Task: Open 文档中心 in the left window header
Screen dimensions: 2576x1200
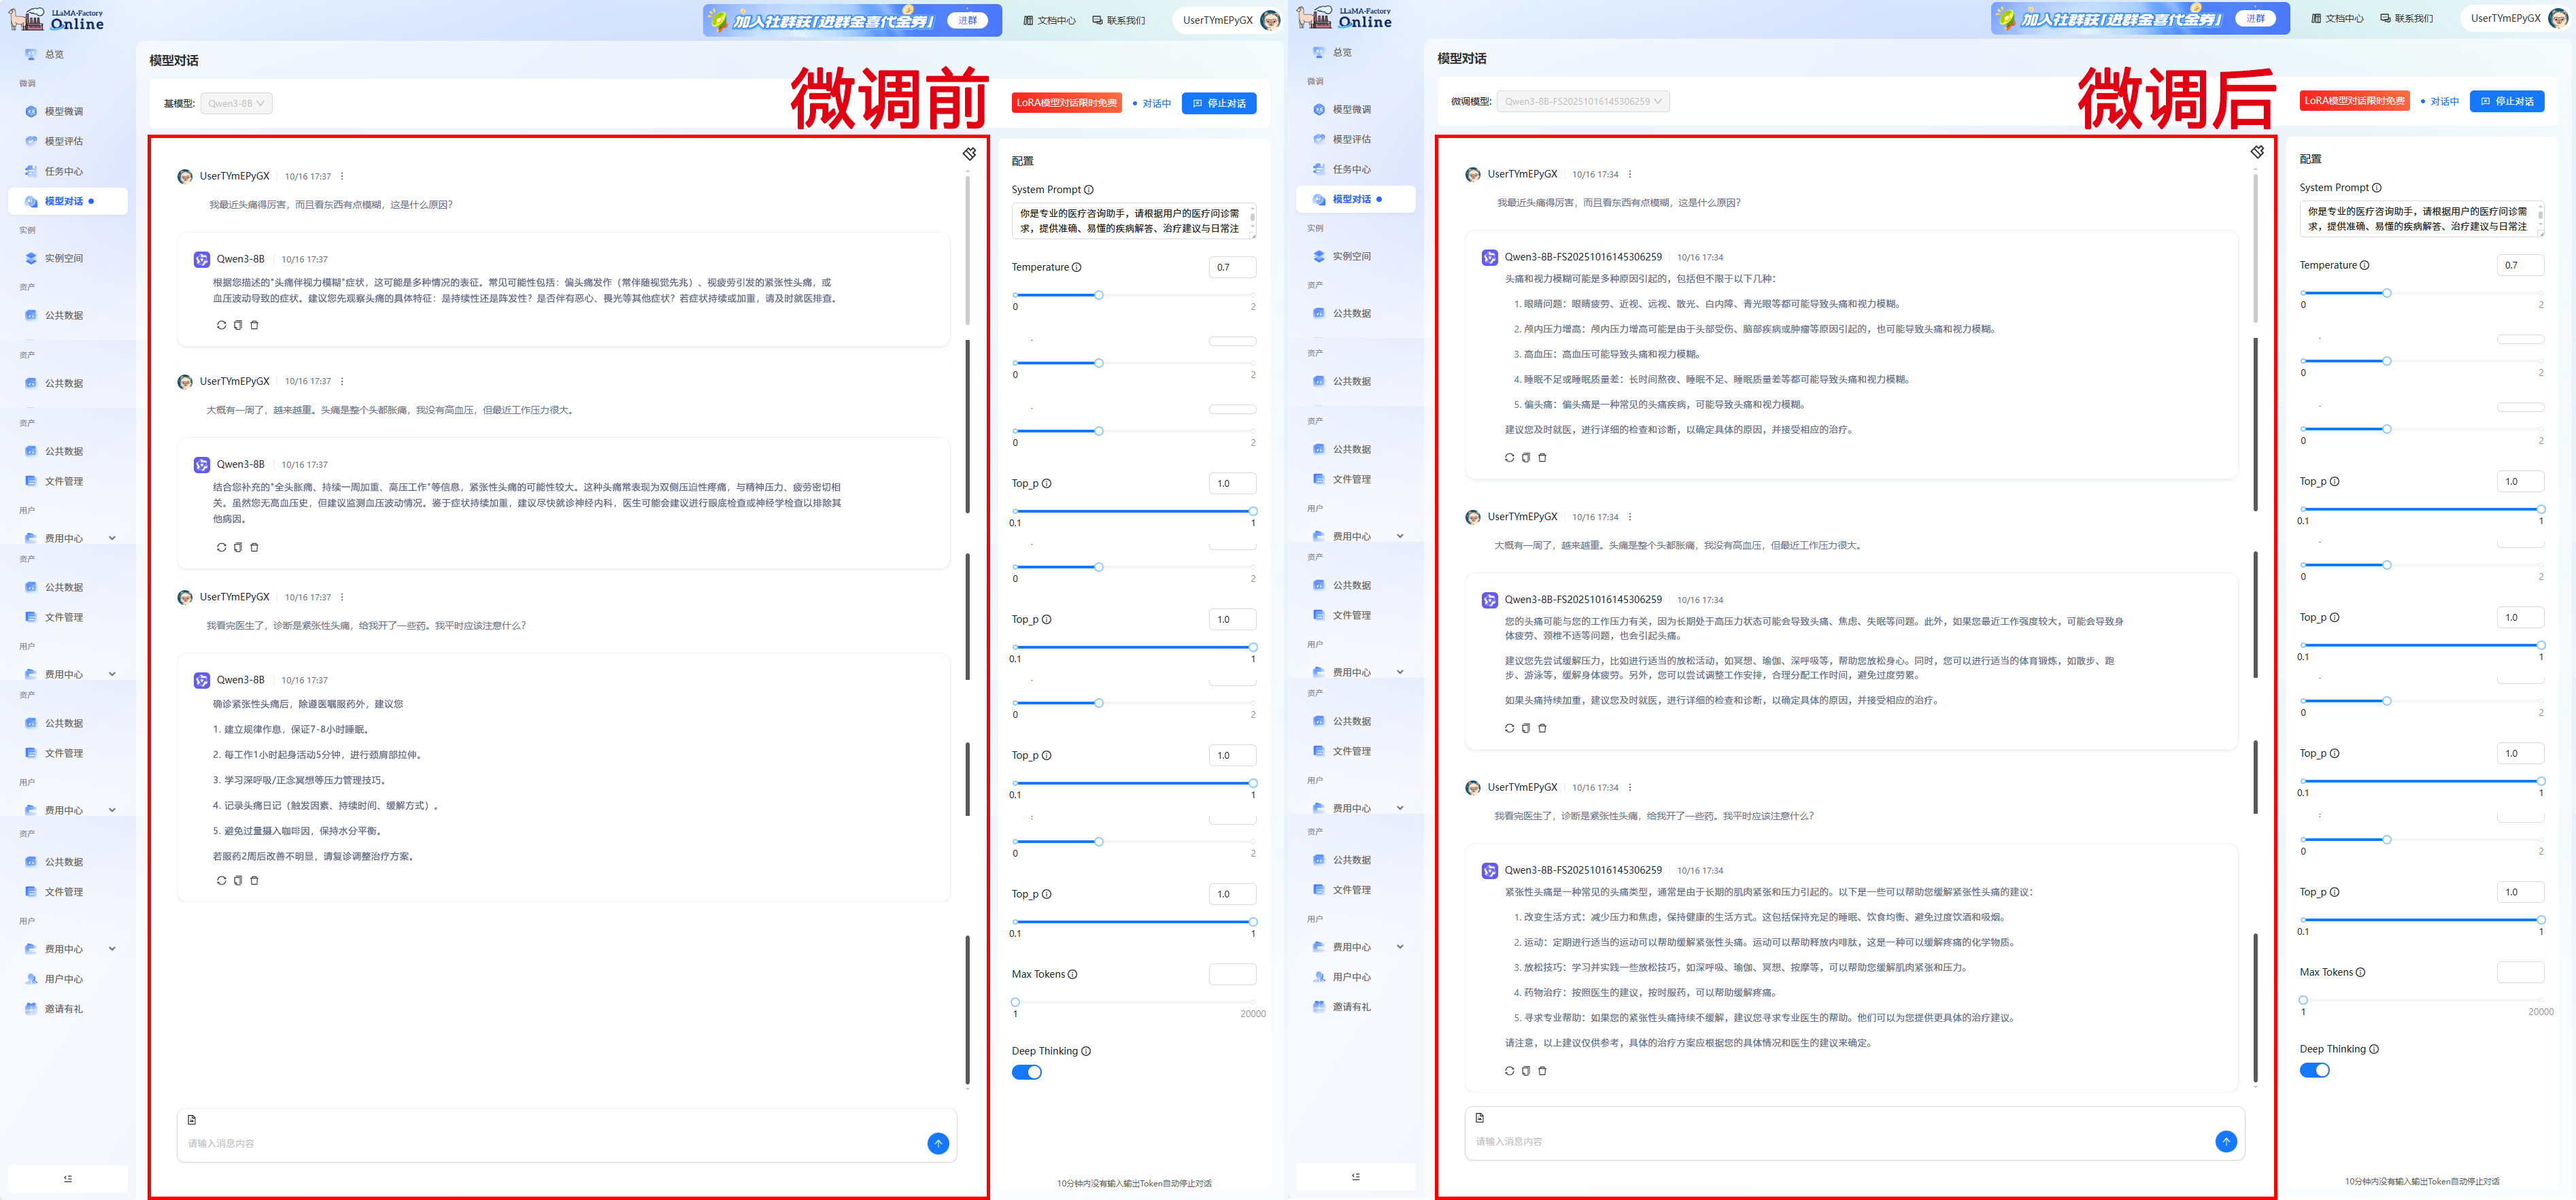Action: pos(1049,20)
